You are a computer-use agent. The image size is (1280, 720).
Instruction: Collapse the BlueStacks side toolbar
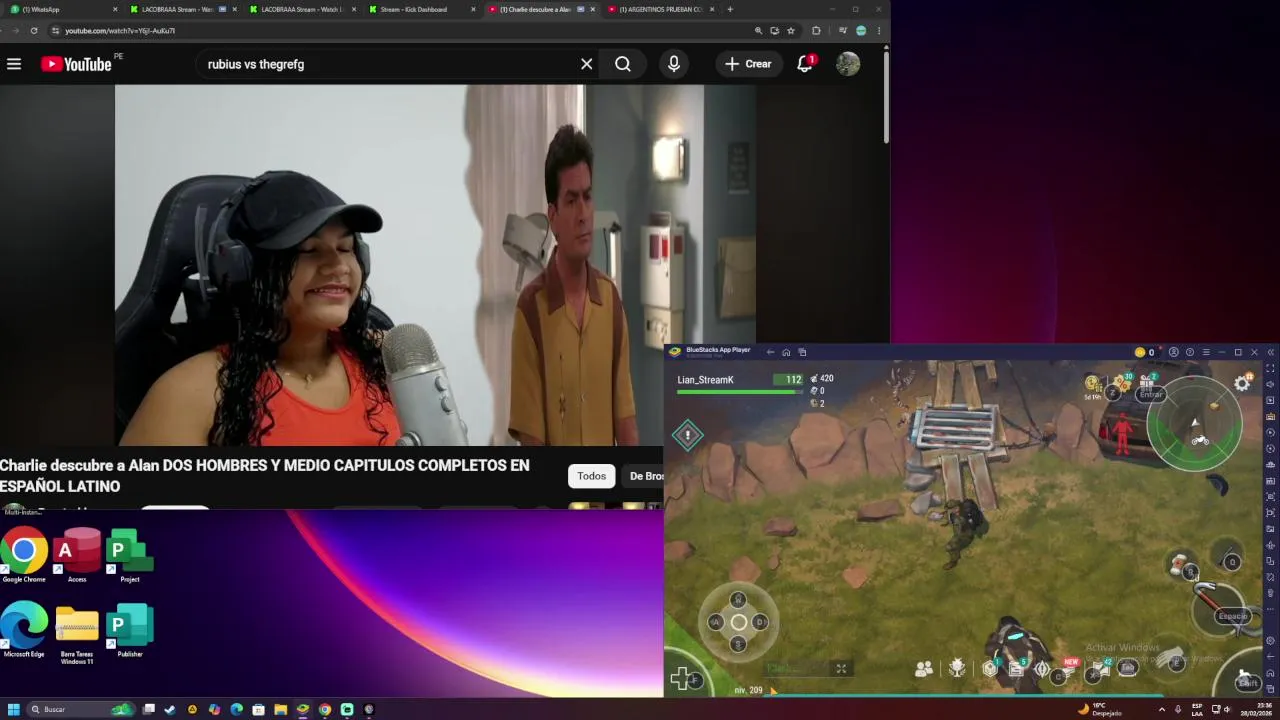[1271, 352]
